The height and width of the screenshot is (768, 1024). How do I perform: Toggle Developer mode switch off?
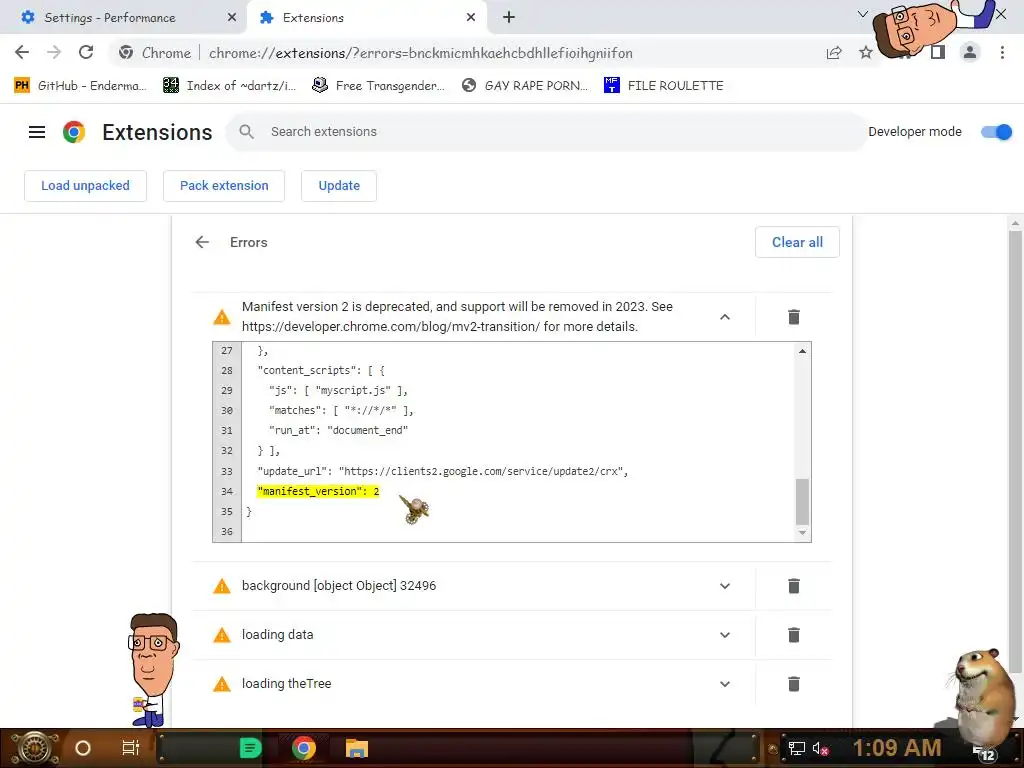pos(996,132)
